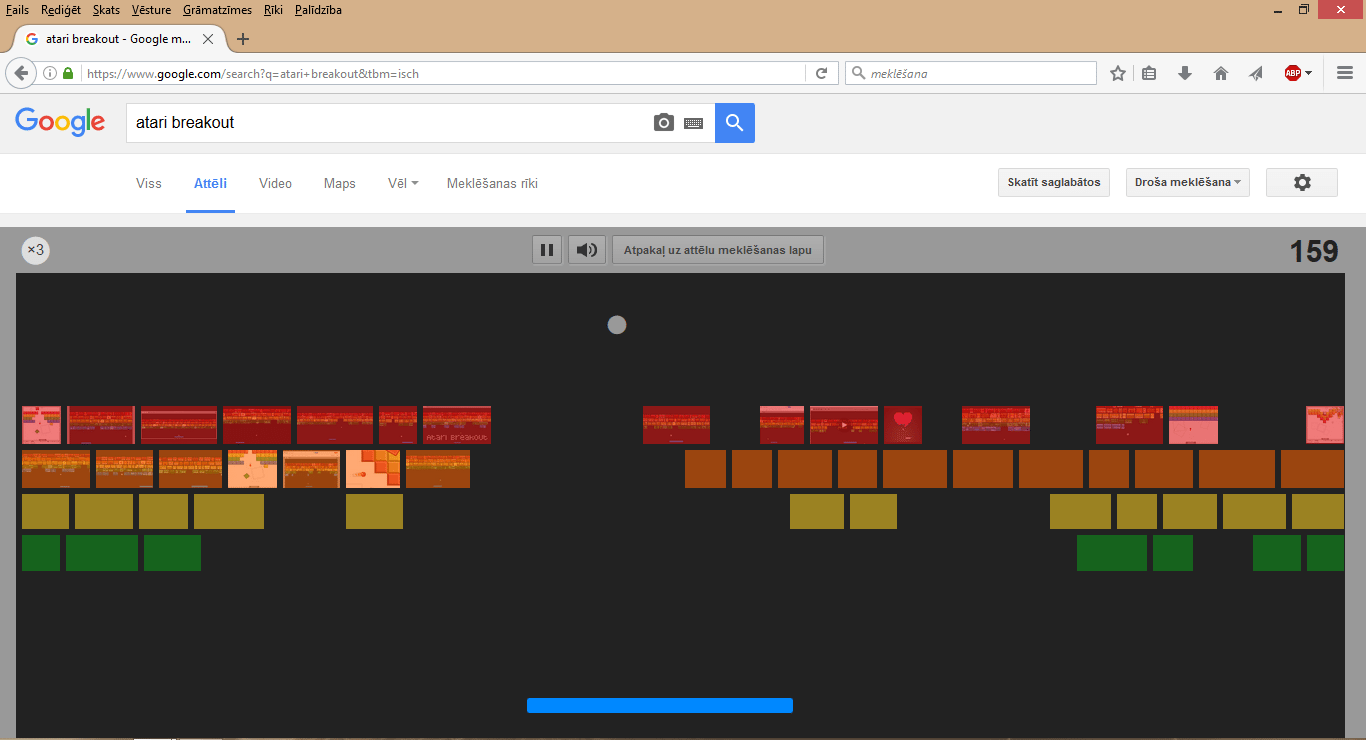Bookmark this page with star icon

click(x=1118, y=73)
